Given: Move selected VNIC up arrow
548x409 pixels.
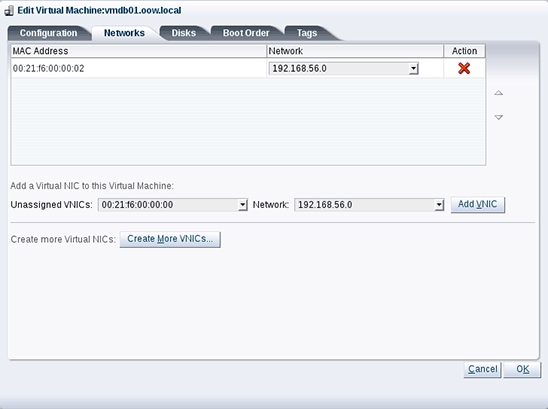Looking at the screenshot, I should pos(499,93).
